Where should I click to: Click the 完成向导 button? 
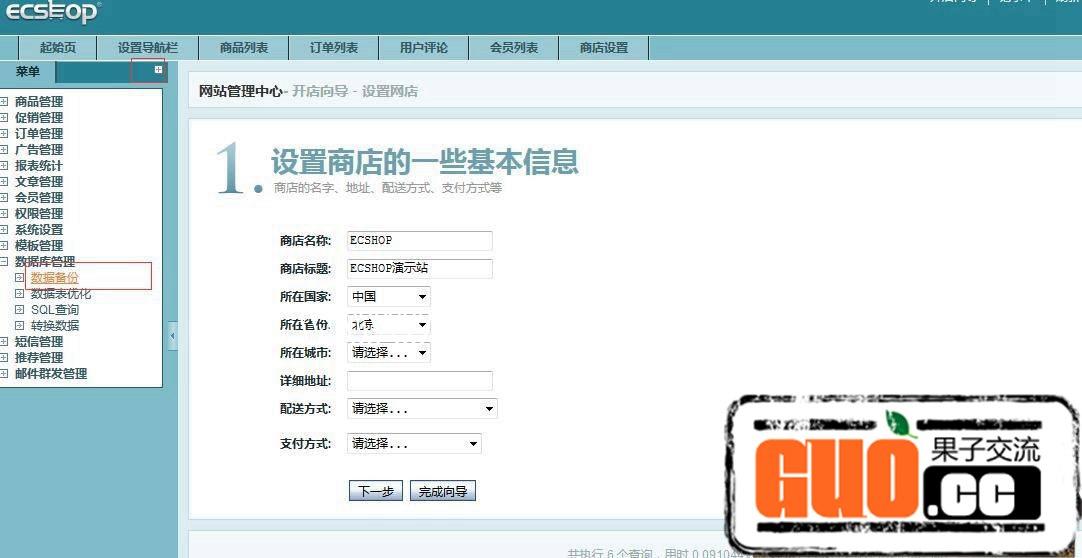[443, 491]
